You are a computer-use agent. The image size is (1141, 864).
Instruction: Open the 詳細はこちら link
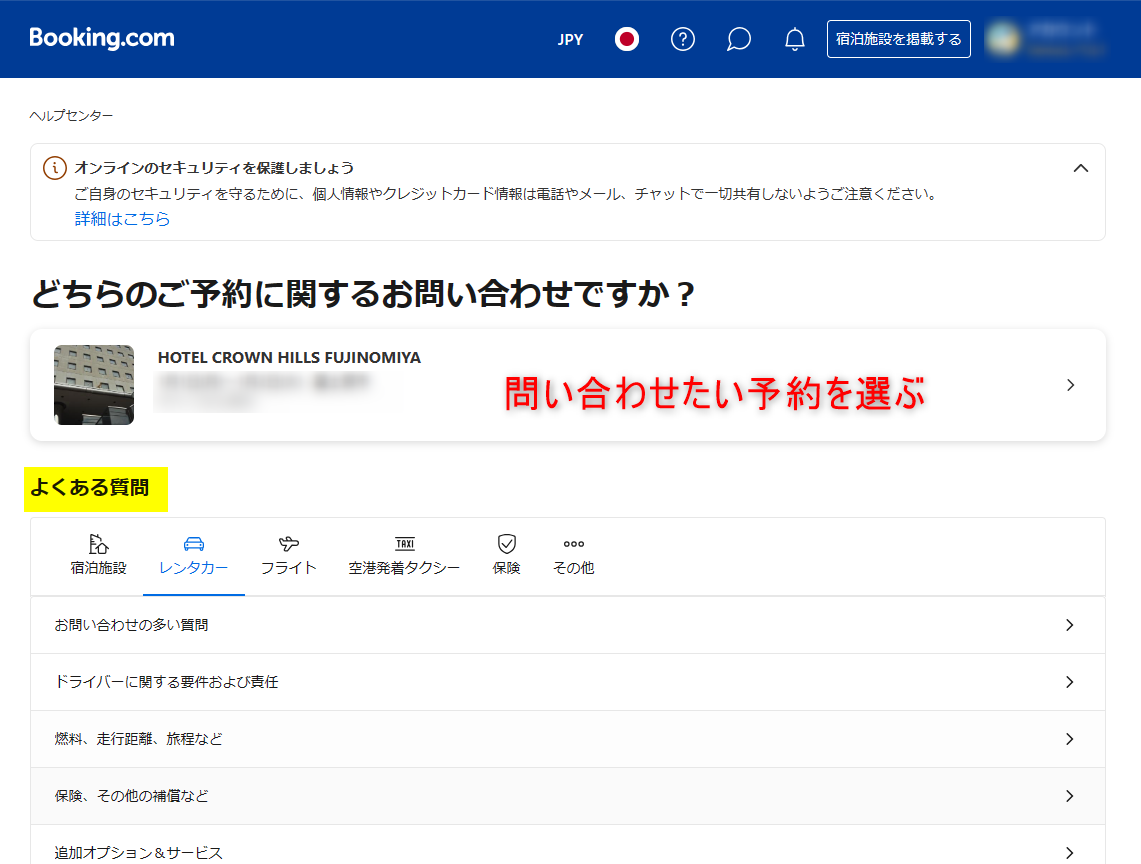[x=122, y=219]
